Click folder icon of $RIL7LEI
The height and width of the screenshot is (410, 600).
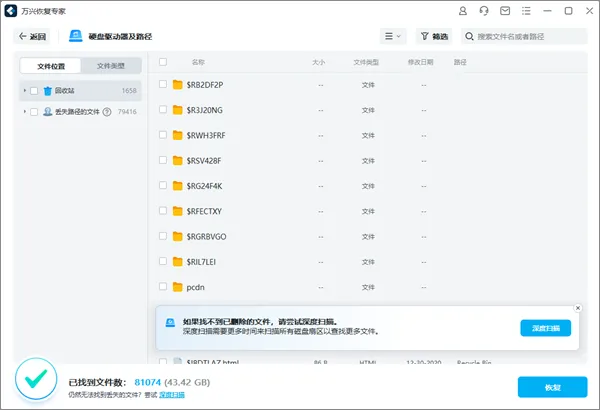[x=178, y=261]
